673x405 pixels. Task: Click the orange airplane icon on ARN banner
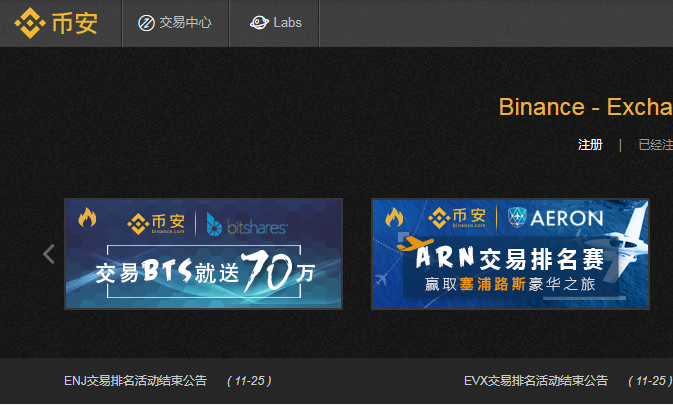(415, 243)
